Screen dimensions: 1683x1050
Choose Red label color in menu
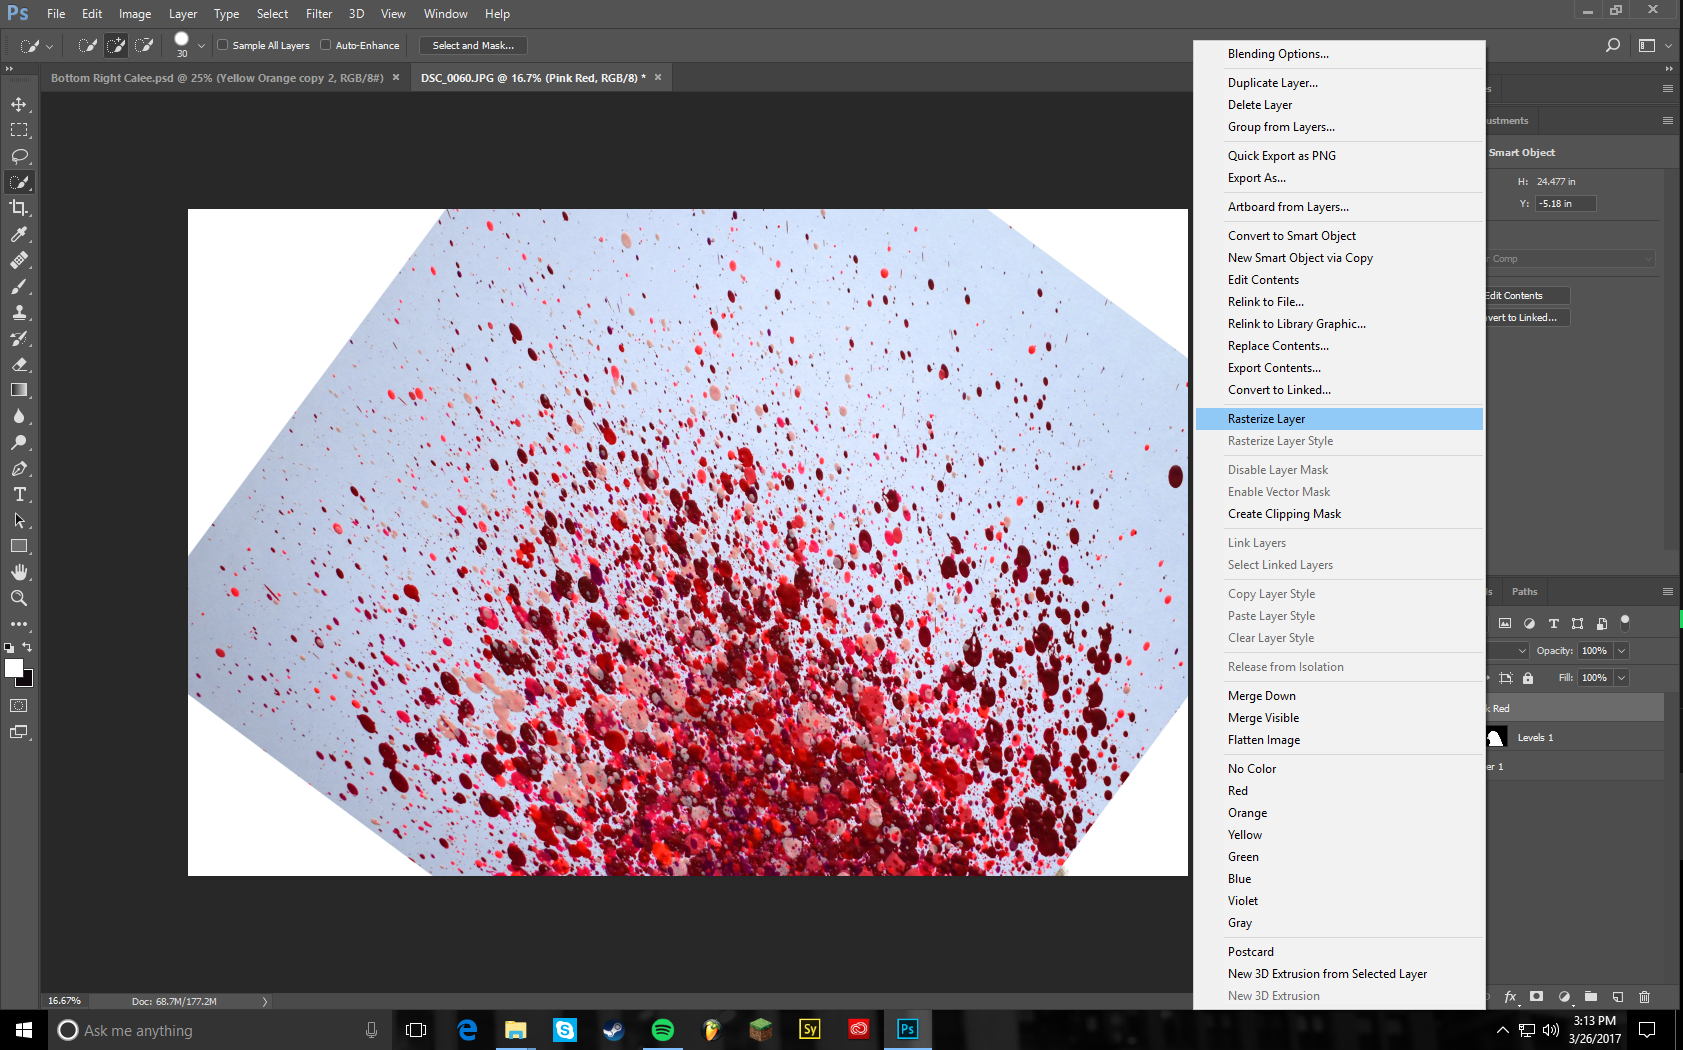[x=1339, y=791]
